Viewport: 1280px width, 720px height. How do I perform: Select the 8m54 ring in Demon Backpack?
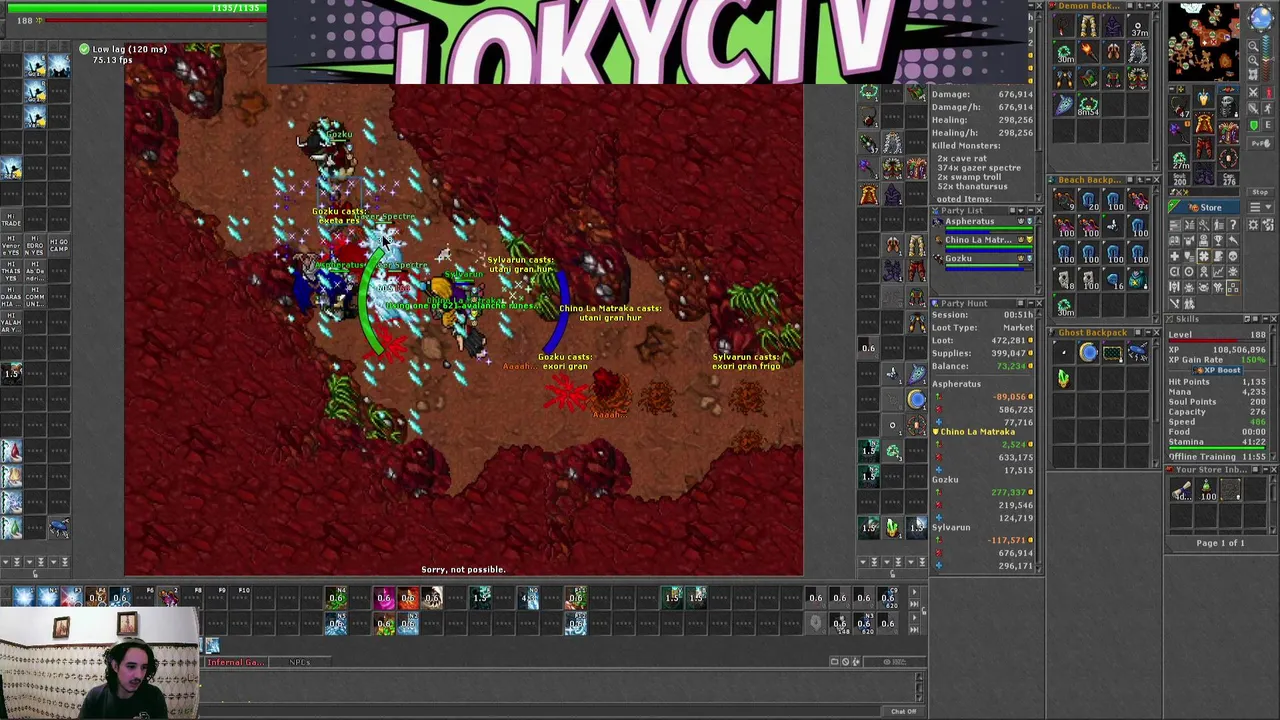tap(1088, 103)
